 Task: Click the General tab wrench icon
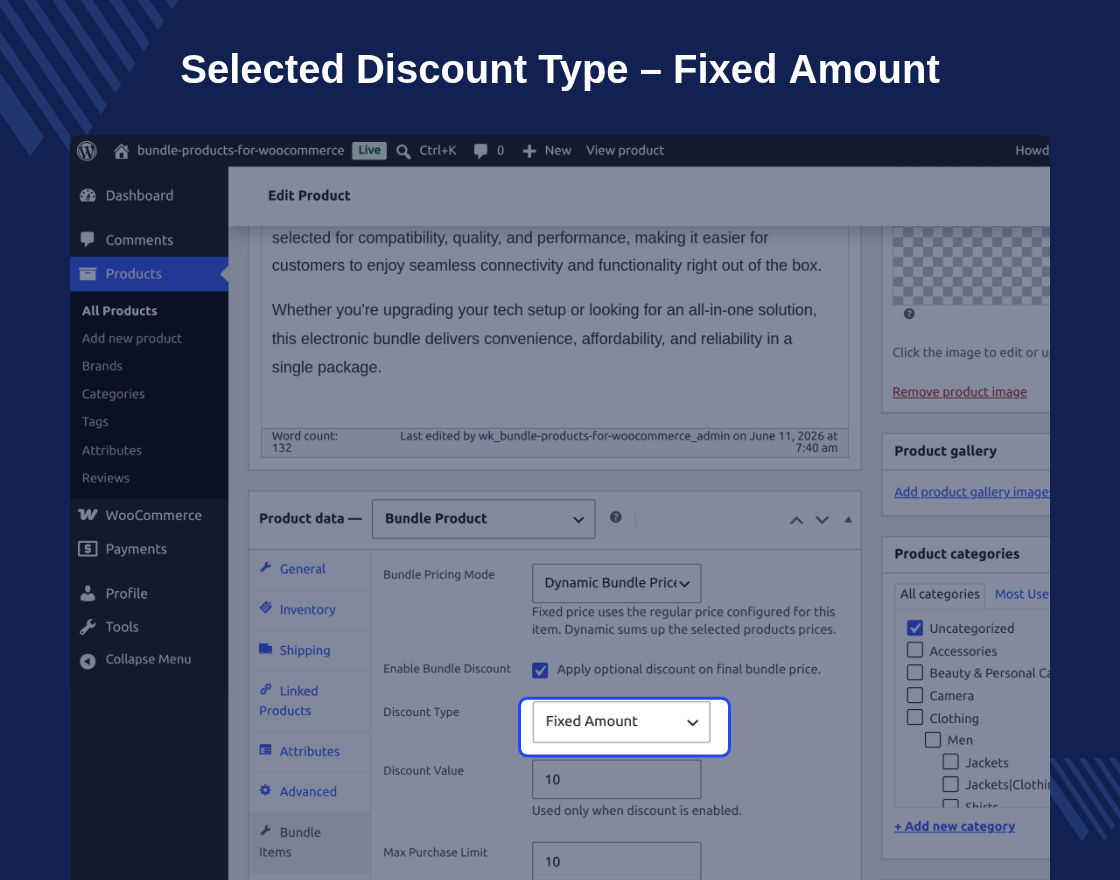(x=266, y=567)
